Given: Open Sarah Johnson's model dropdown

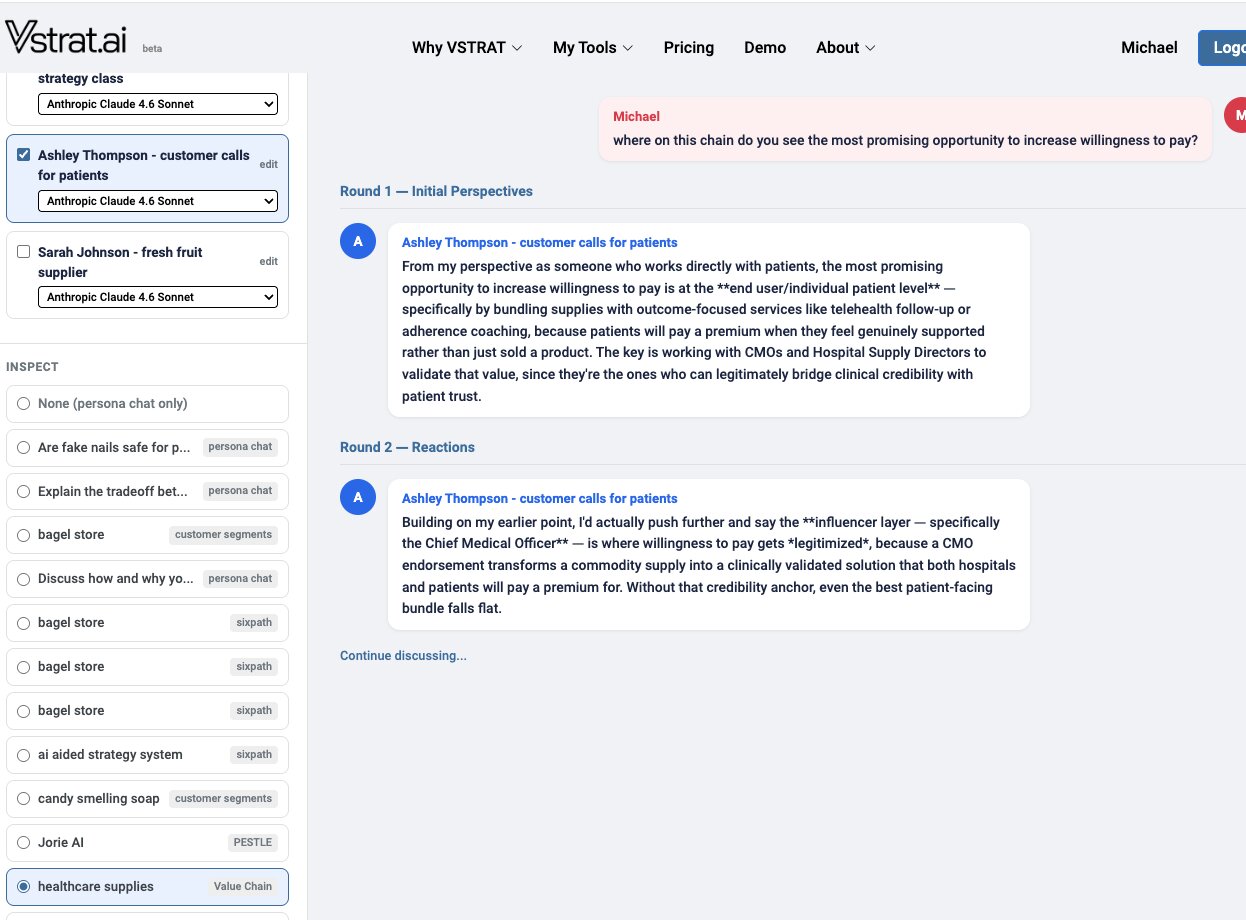Looking at the screenshot, I should (x=157, y=297).
